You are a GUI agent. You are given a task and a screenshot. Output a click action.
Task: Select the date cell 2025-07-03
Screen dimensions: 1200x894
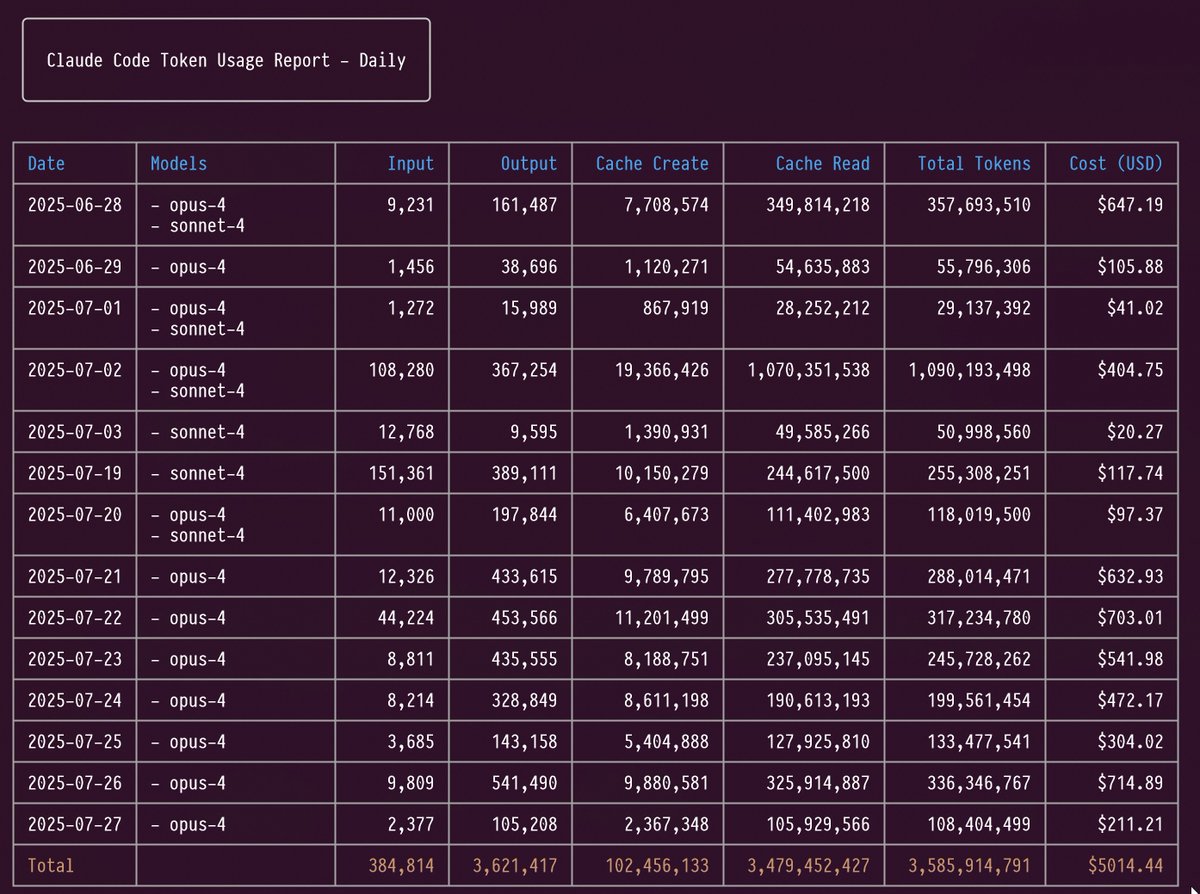[75, 432]
